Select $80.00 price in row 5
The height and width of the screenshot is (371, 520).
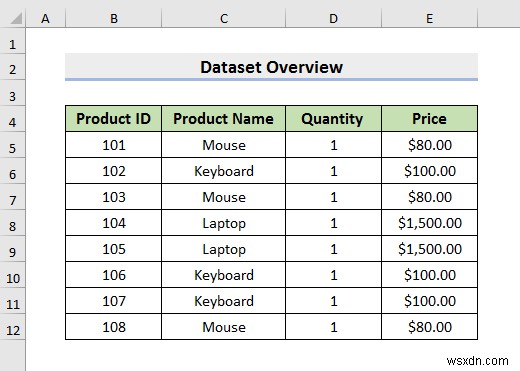point(429,145)
